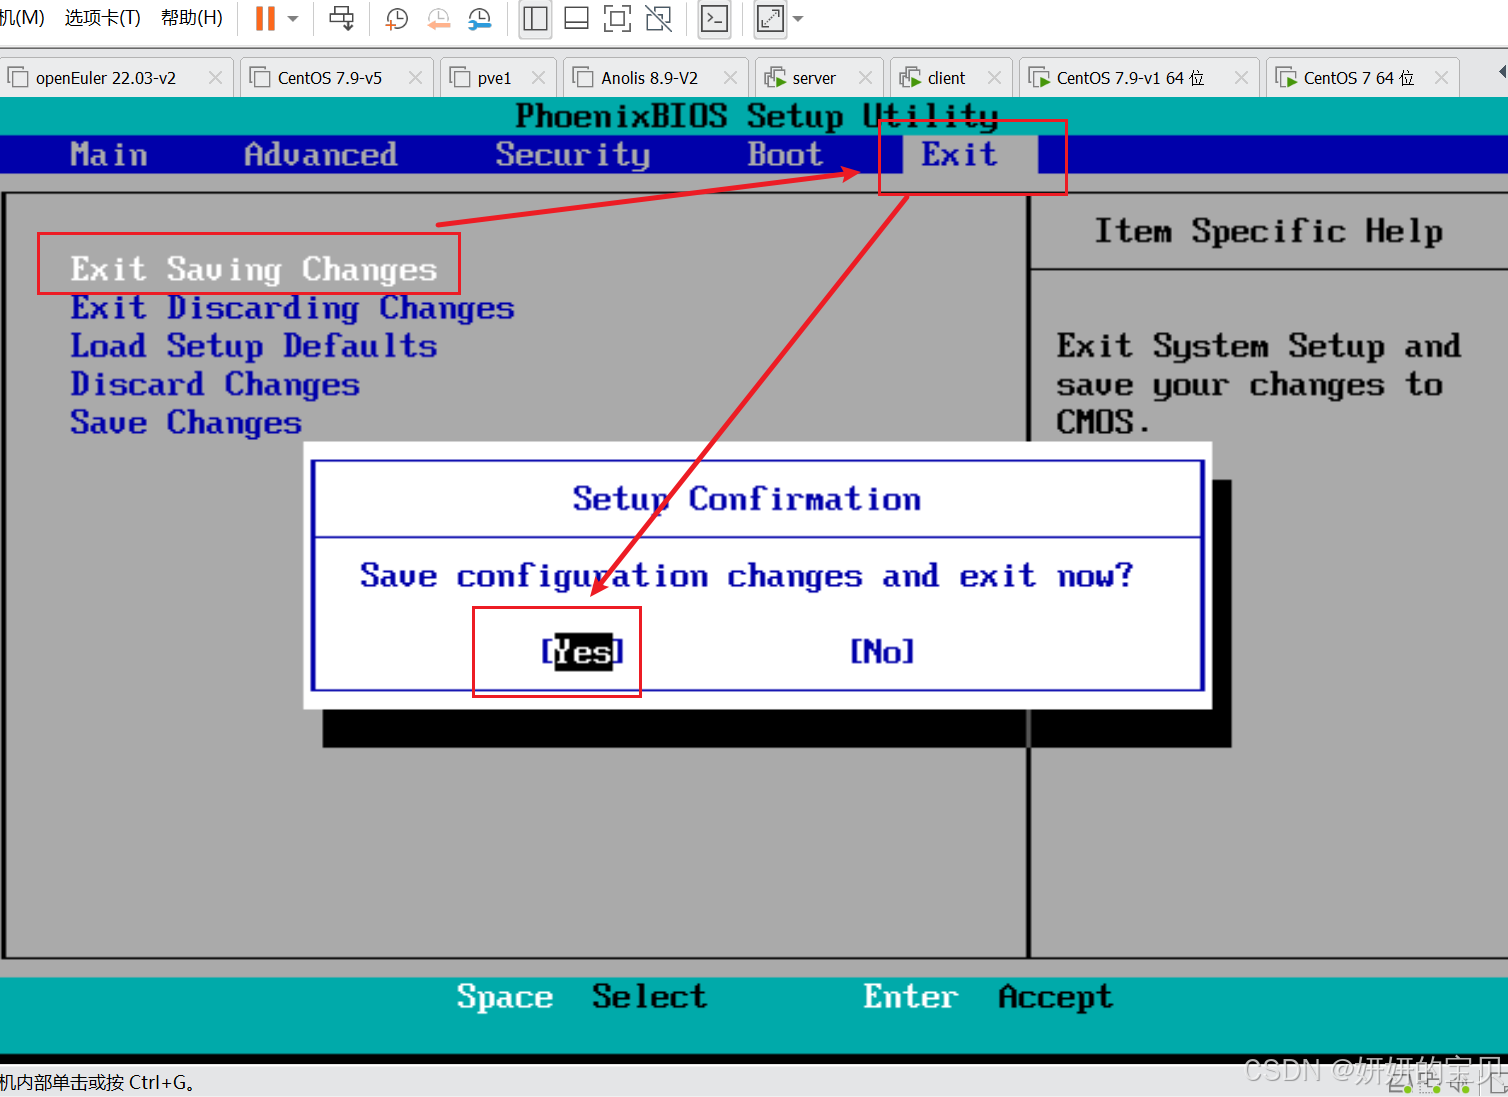Choose [No] in Setup Confirmation dialog
Image resolution: width=1508 pixels, height=1097 pixels.
pyautogui.click(x=883, y=652)
